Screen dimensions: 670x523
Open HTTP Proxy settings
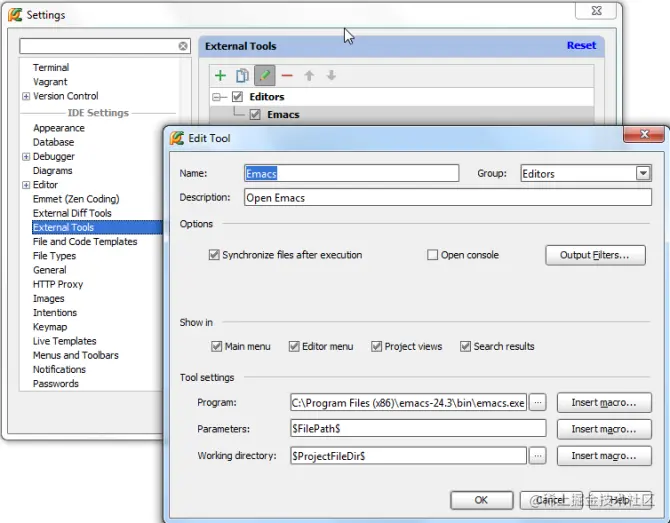(x=58, y=284)
